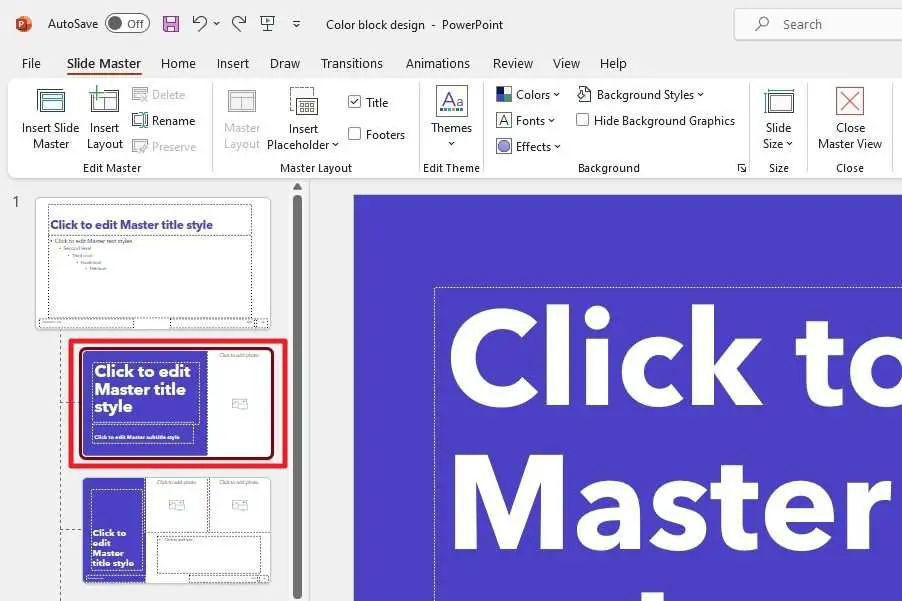The width and height of the screenshot is (902, 601).
Task: Check Hide Background Graphics checkbox
Action: pos(582,120)
